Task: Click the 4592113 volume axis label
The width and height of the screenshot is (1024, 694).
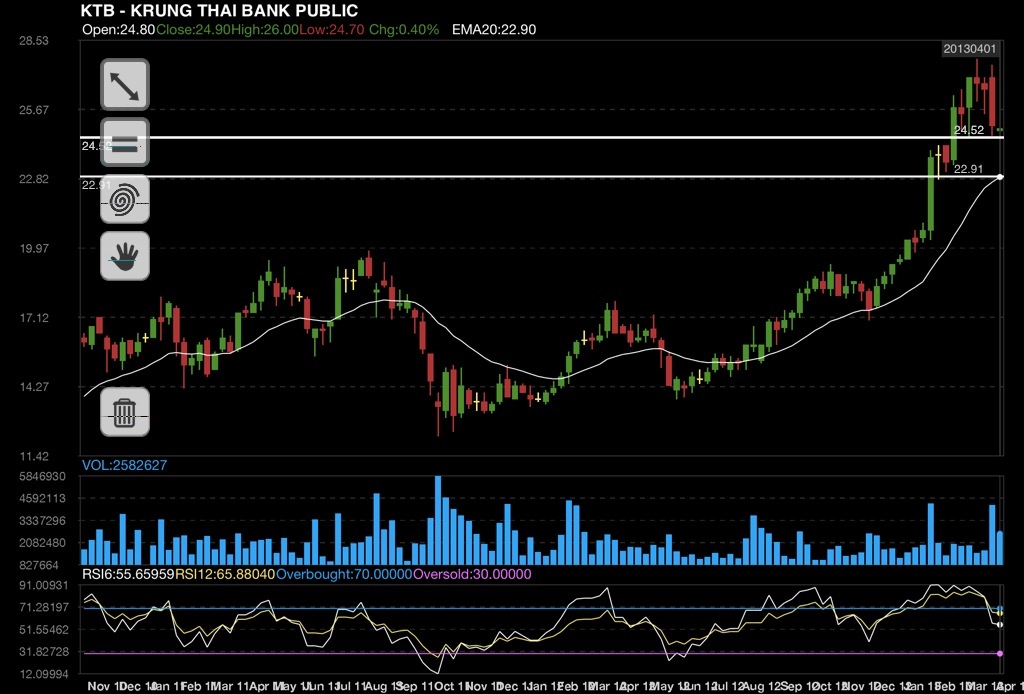Action: (43, 499)
